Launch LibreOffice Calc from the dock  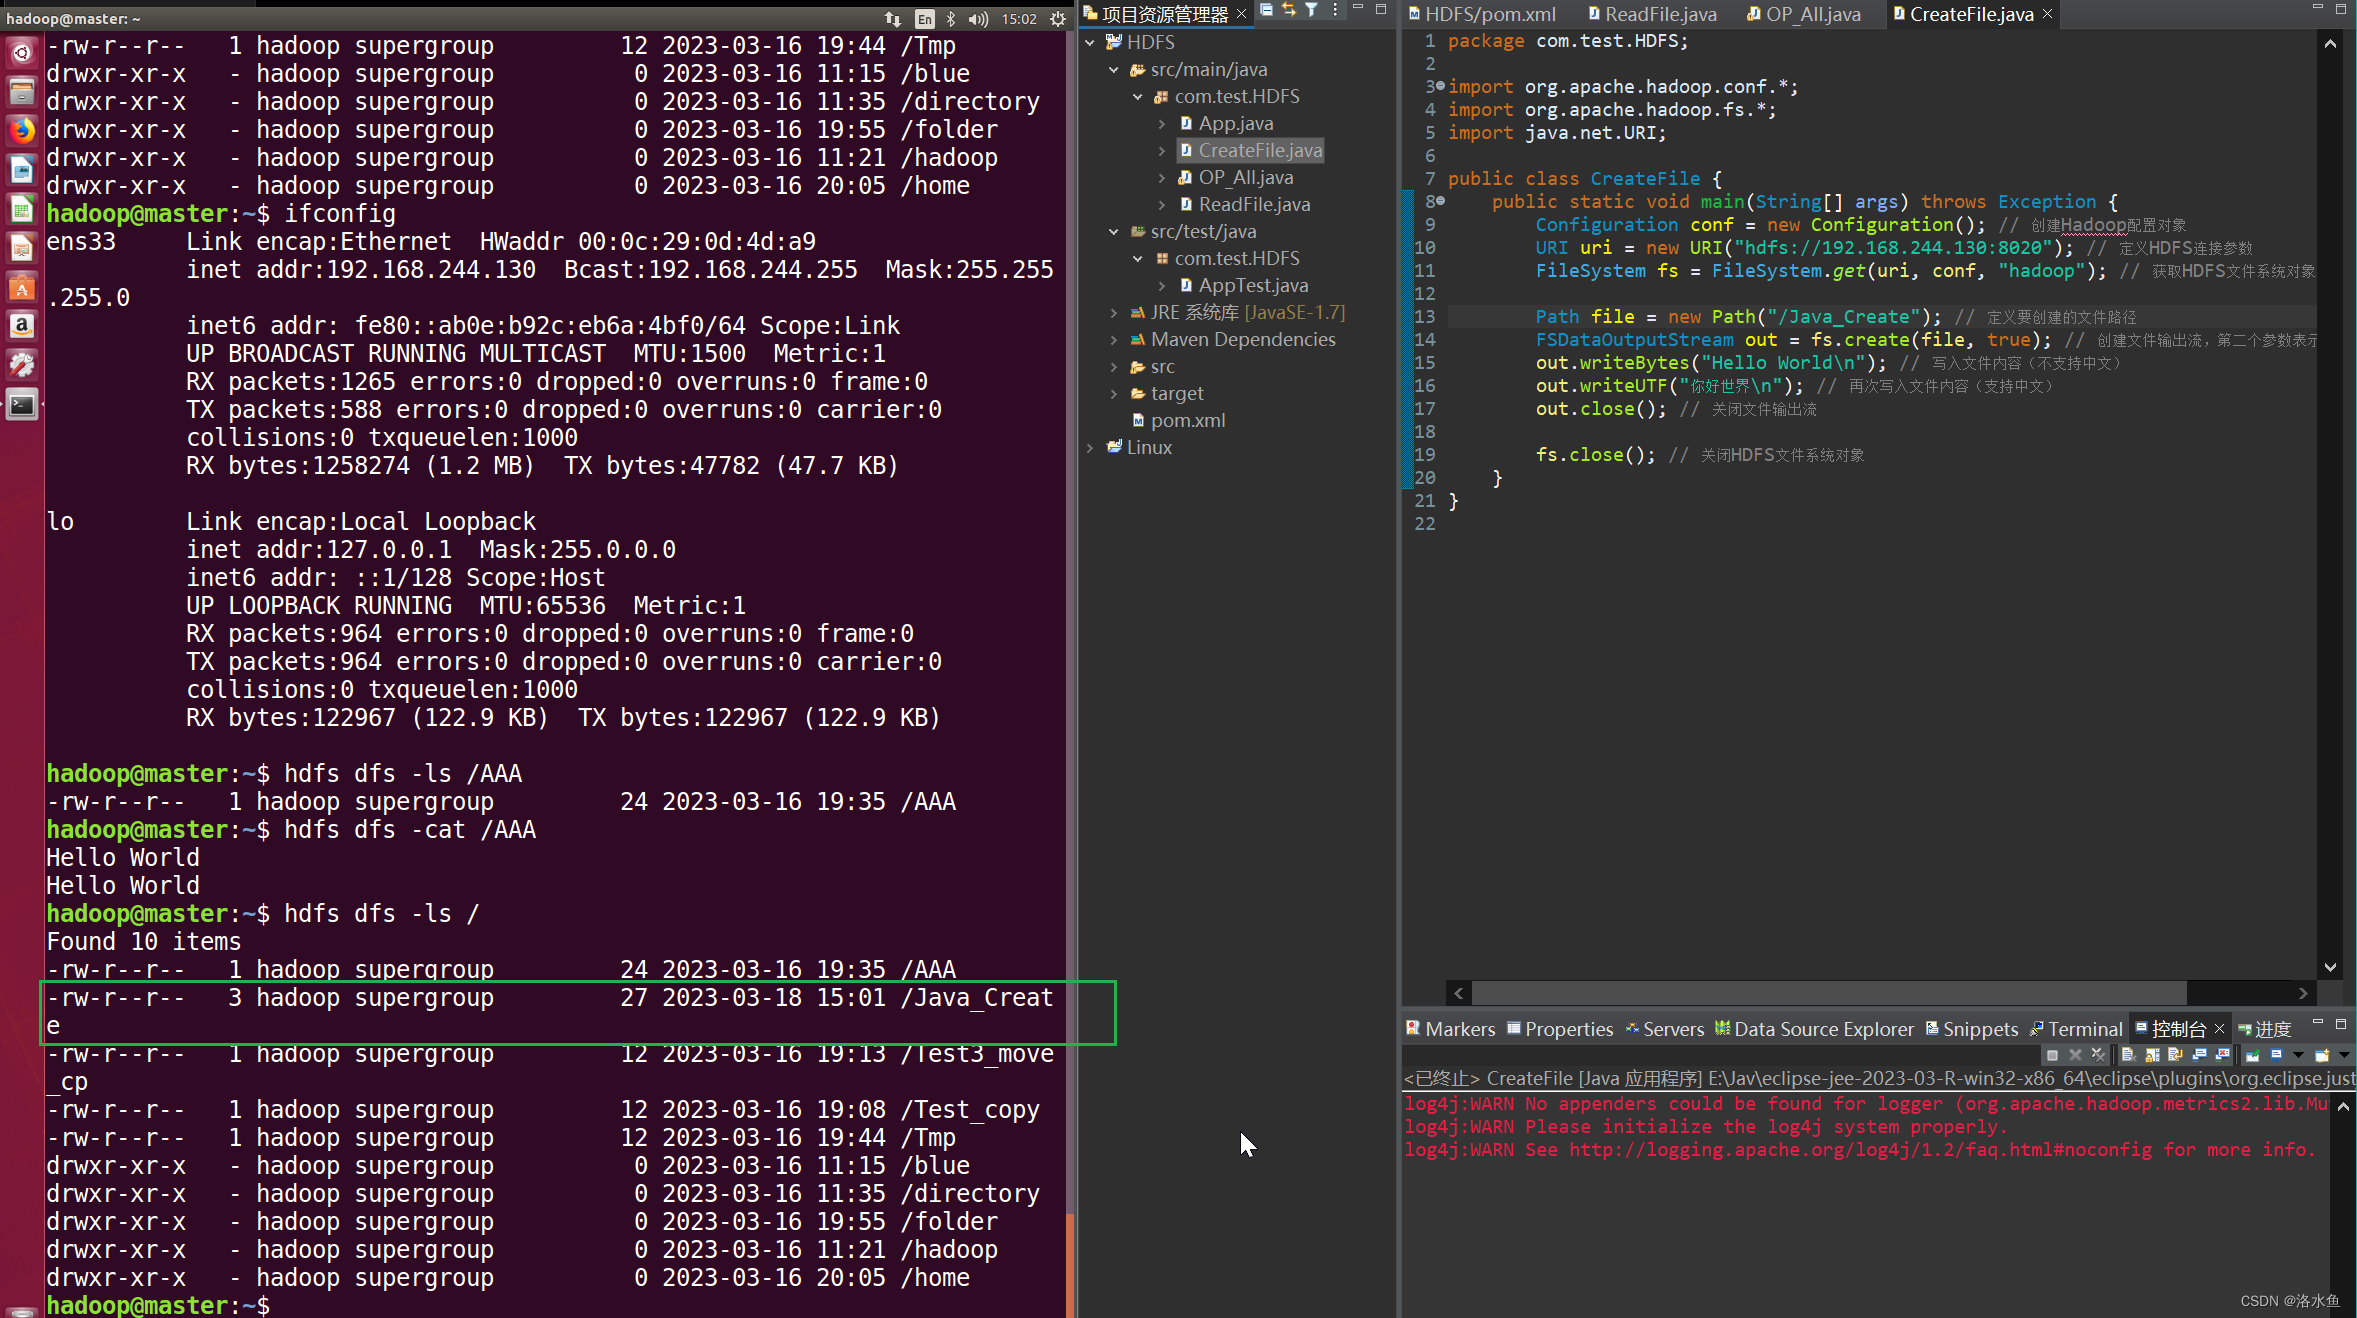point(22,209)
